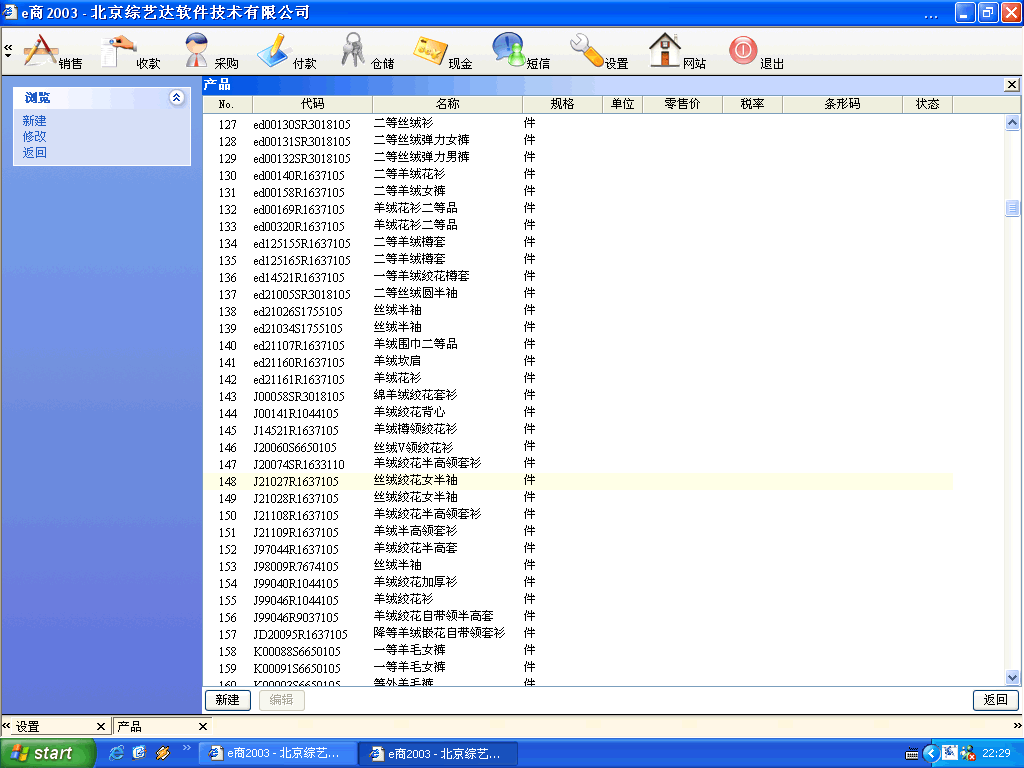
Task: Open the 付款 (Payment) toolbar icon
Action: (x=275, y=50)
